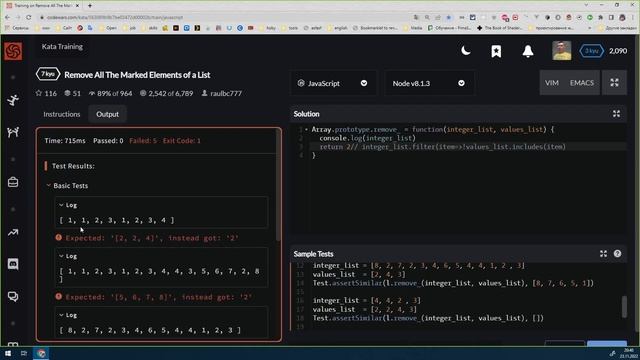
Task: Click the output panel vertical scrollbar
Action: [278, 186]
